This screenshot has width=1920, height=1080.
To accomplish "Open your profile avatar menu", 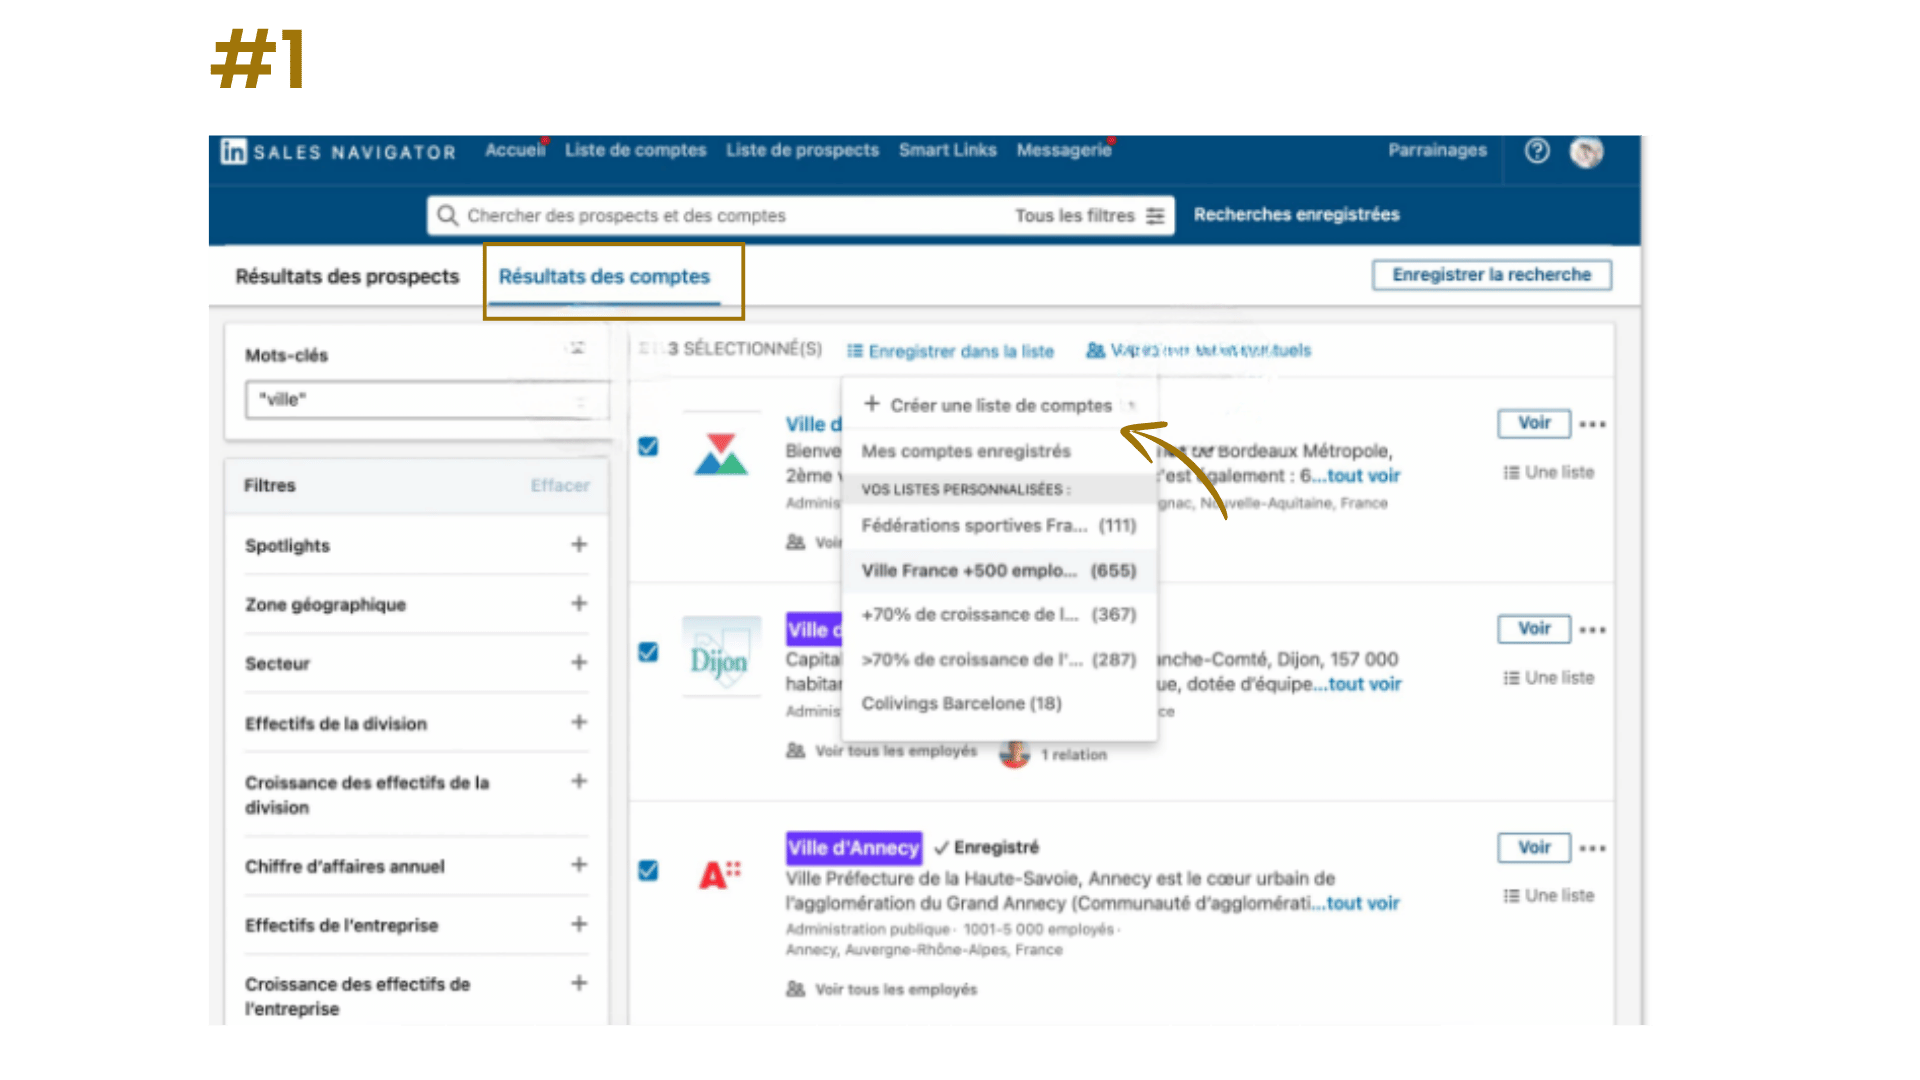I will [1586, 153].
